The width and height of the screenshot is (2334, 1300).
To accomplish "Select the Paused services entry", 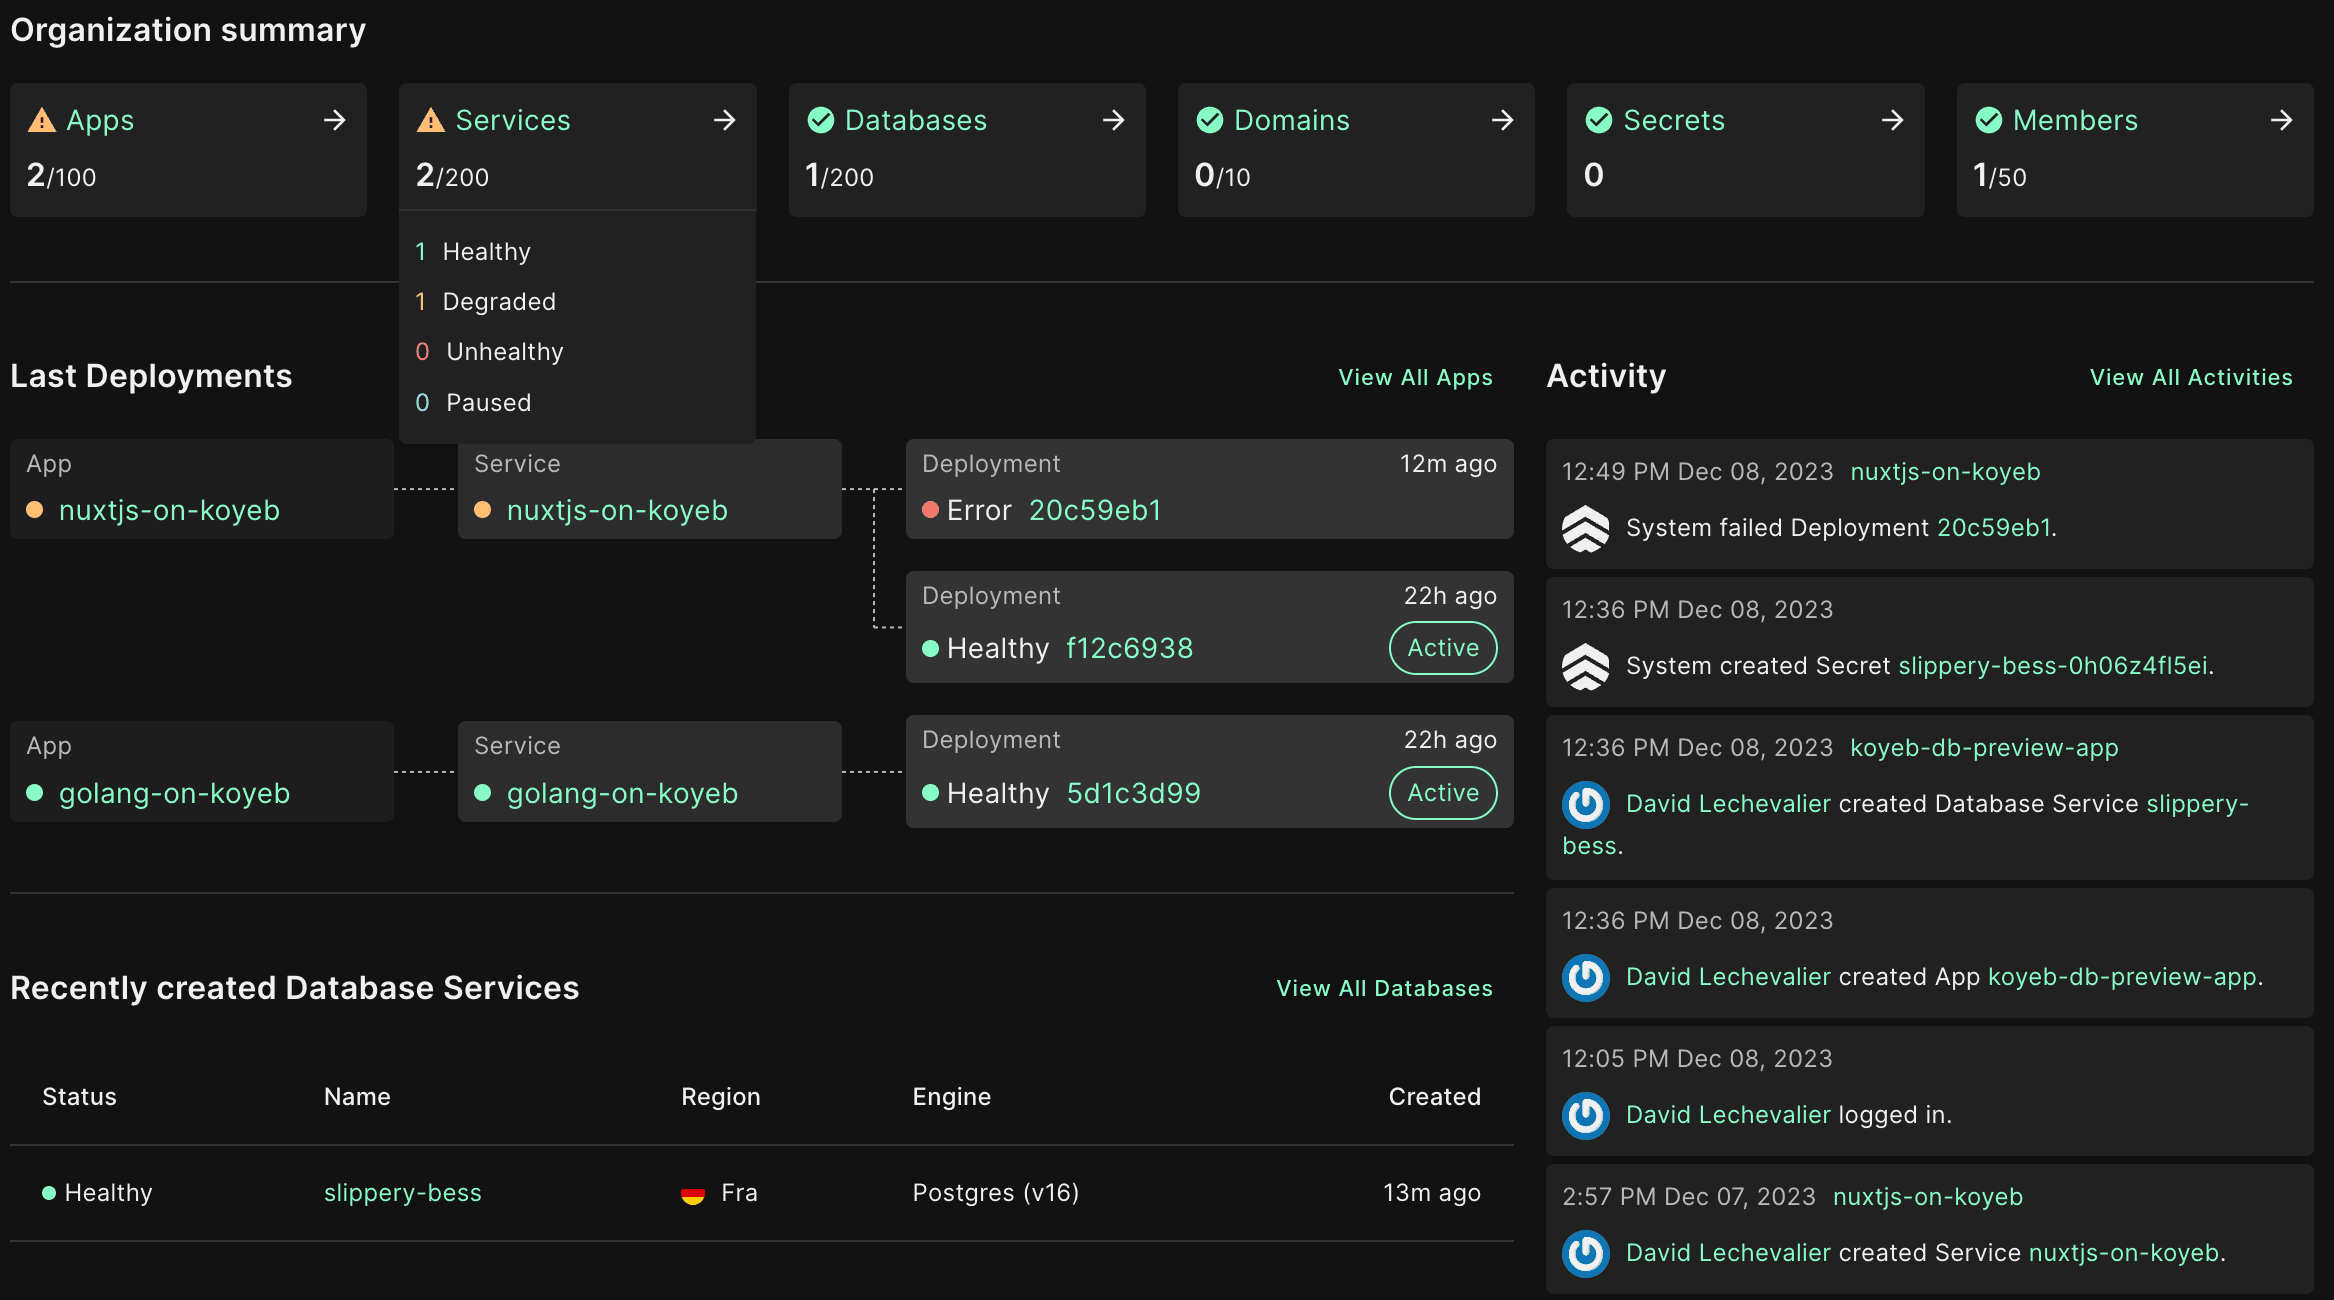I will tap(488, 403).
